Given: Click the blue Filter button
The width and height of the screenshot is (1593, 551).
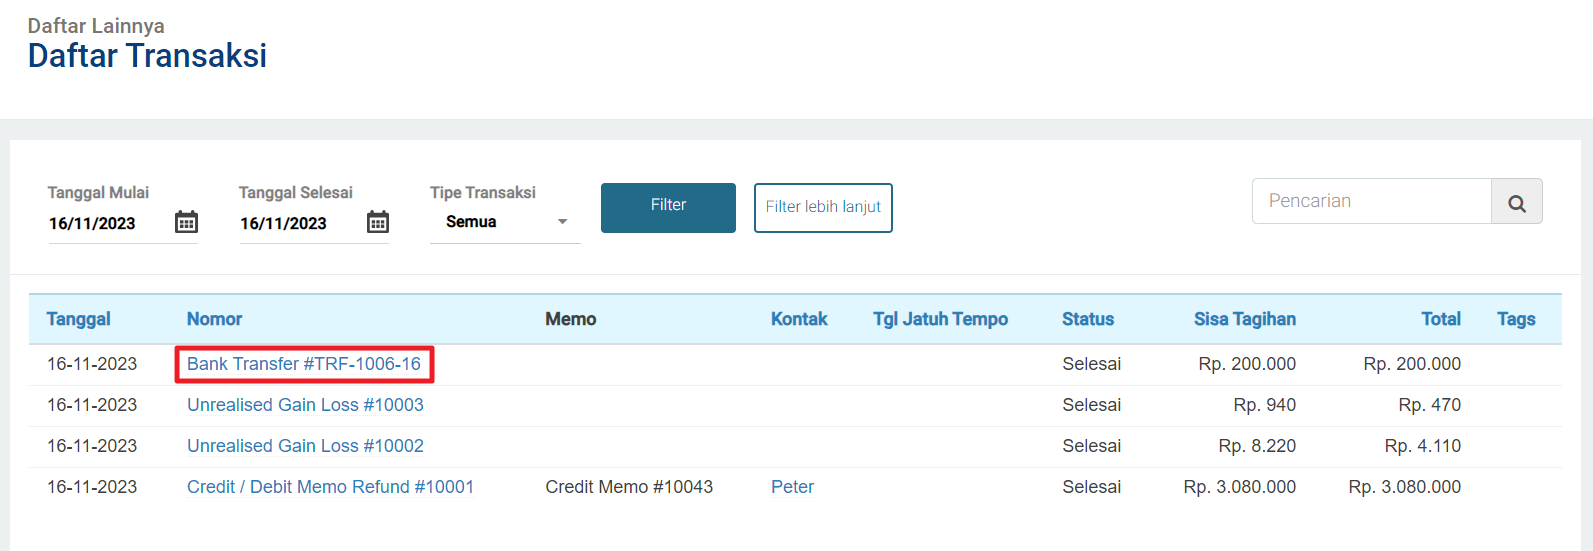Looking at the screenshot, I should click(x=668, y=207).
